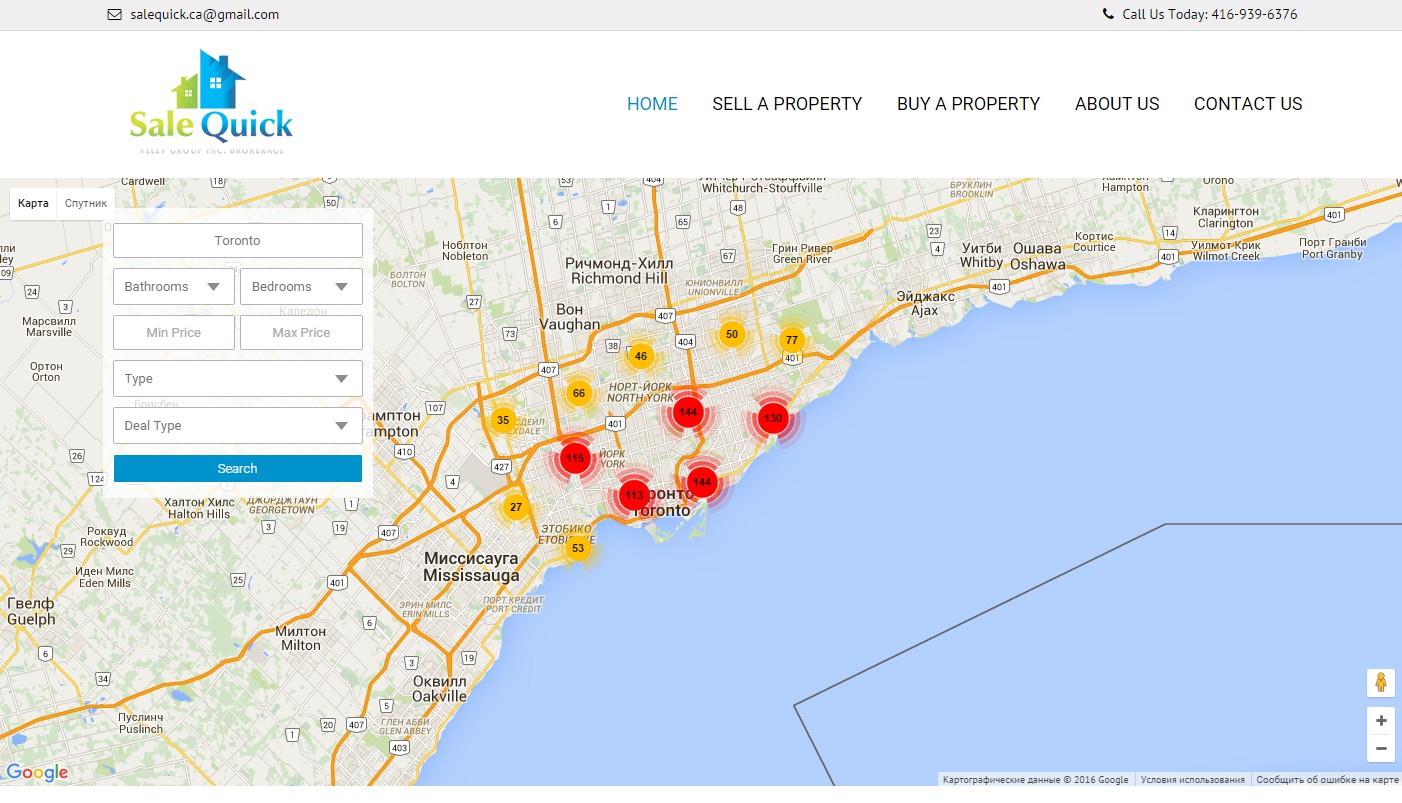Open the yellow cluster marker labeled 50
Screen dimensions: 1402x803
point(732,335)
